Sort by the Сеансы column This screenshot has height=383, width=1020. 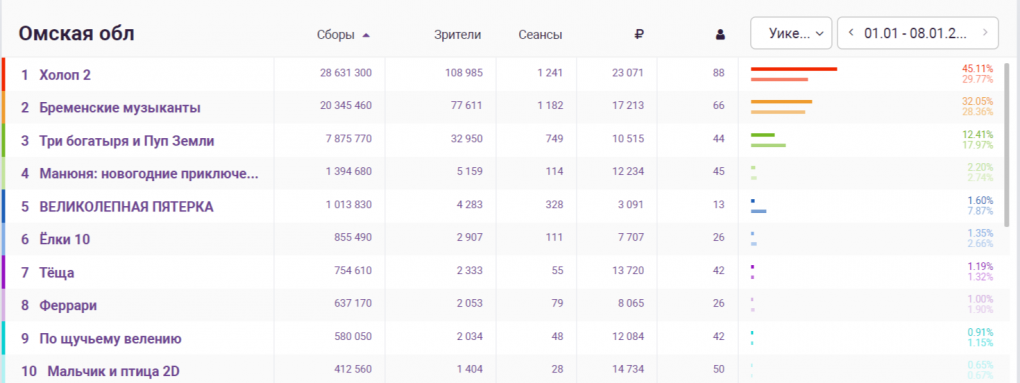click(541, 35)
